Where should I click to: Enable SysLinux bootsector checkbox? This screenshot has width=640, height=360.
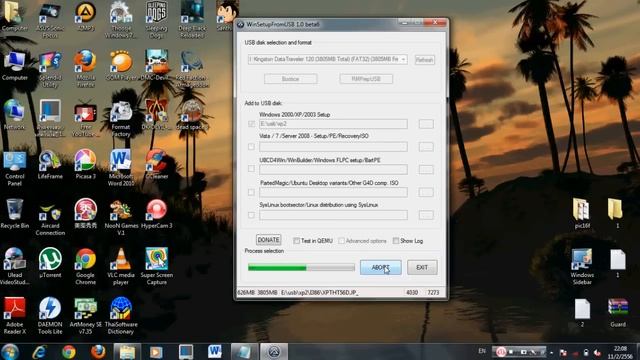click(x=251, y=215)
